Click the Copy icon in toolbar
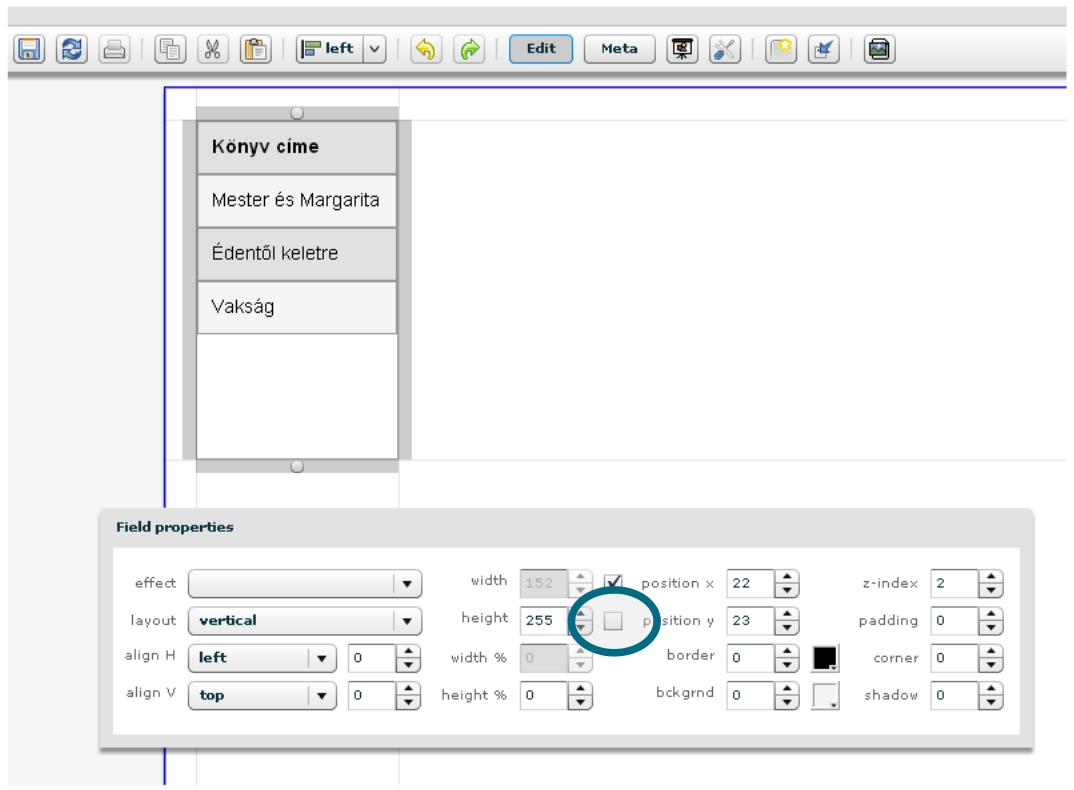The height and width of the screenshot is (790, 1074). 171,49
